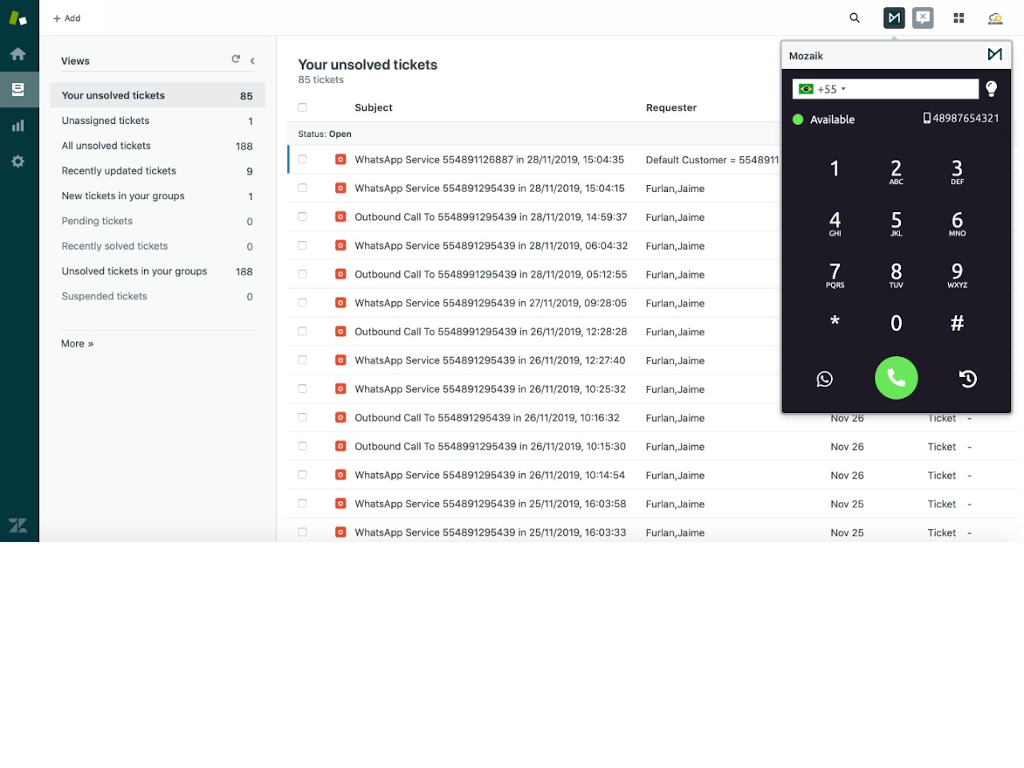Select all tickets with header checkbox
Screen dimensions: 1024x768
[x=302, y=108]
